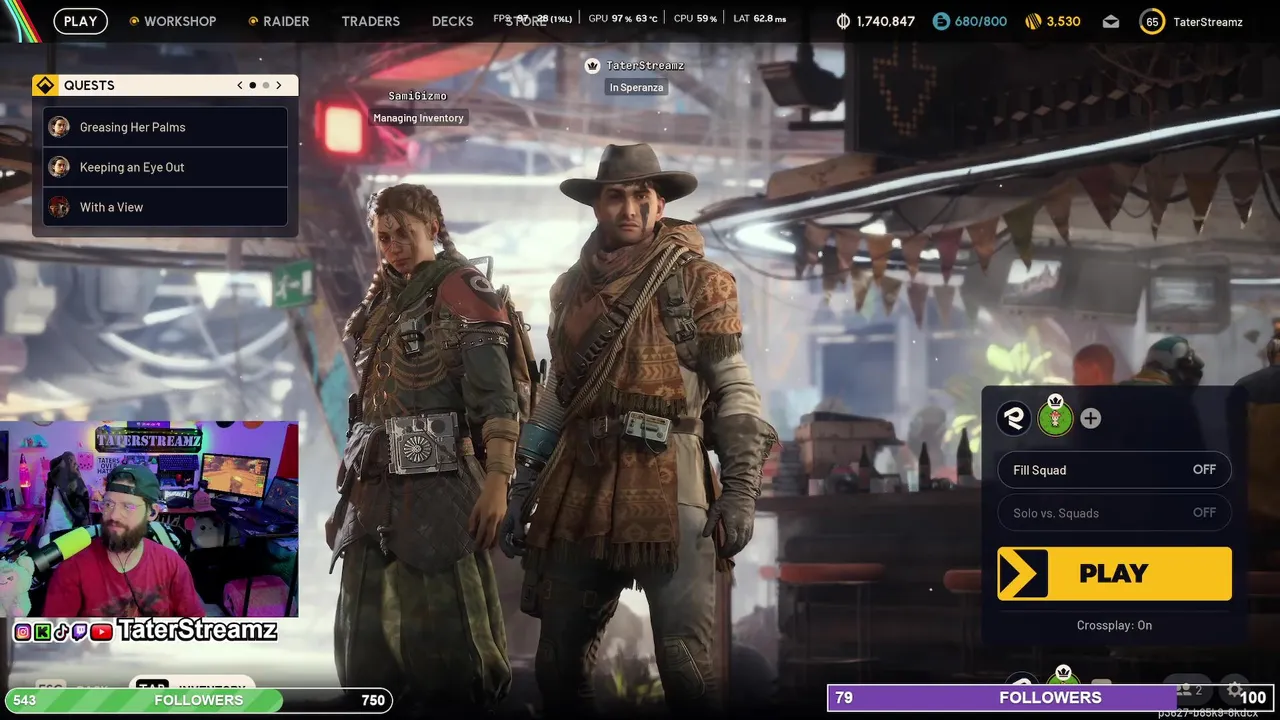Viewport: 1280px width, 720px height.
Task: Click the level 65 badge icon
Action: (x=1152, y=21)
